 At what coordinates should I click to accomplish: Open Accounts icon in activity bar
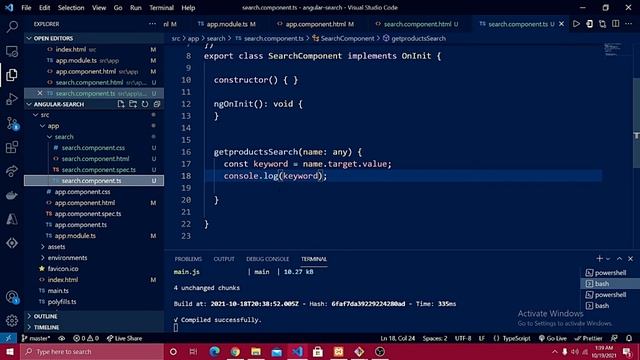pyautogui.click(x=12, y=297)
